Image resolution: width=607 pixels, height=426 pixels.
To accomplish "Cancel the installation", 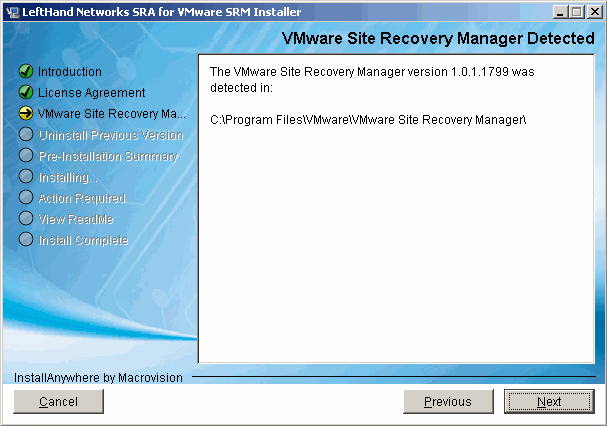I will click(58, 402).
